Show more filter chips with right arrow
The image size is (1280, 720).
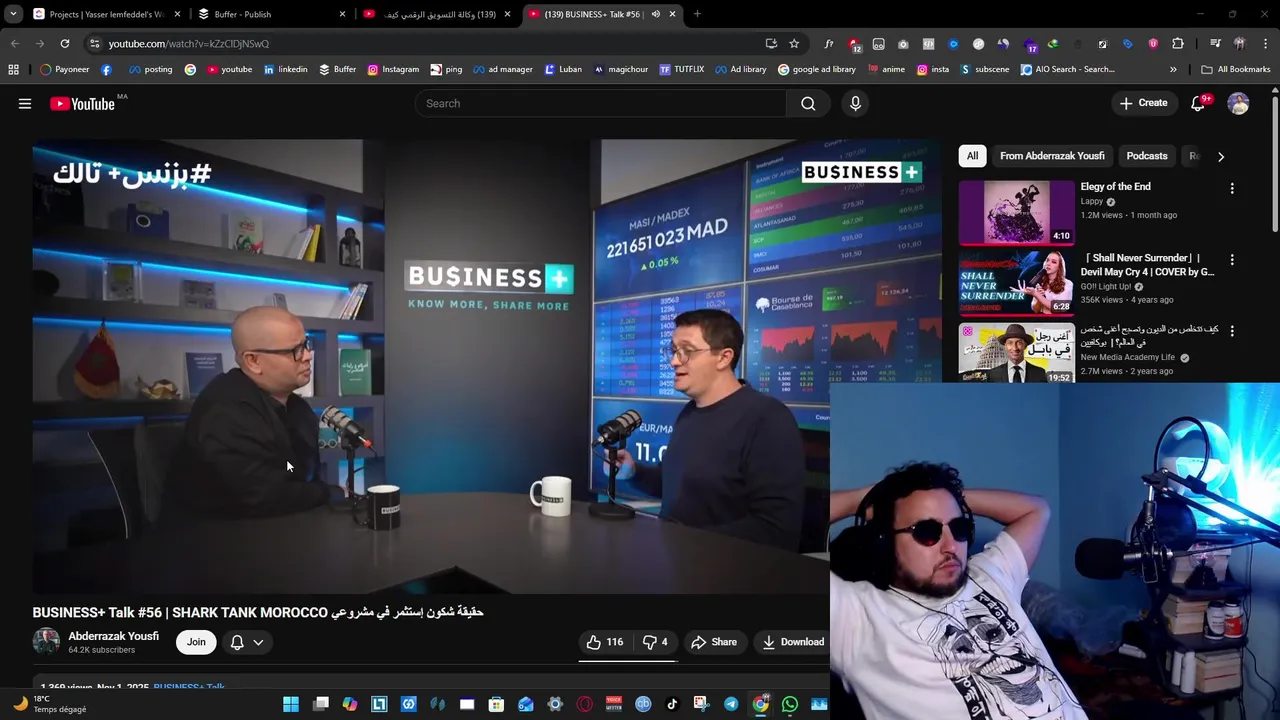[x=1221, y=156]
